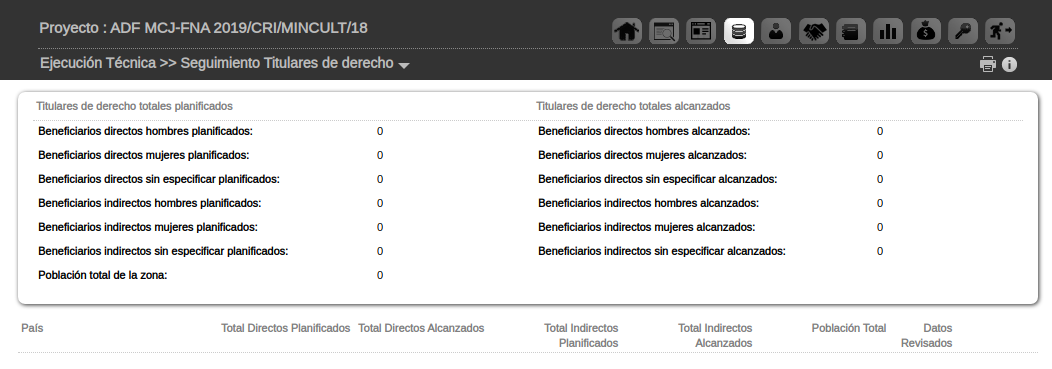The height and width of the screenshot is (369, 1052).
Task: Click the 0 value for indirectos mujeres alcanzados
Action: tap(880, 227)
